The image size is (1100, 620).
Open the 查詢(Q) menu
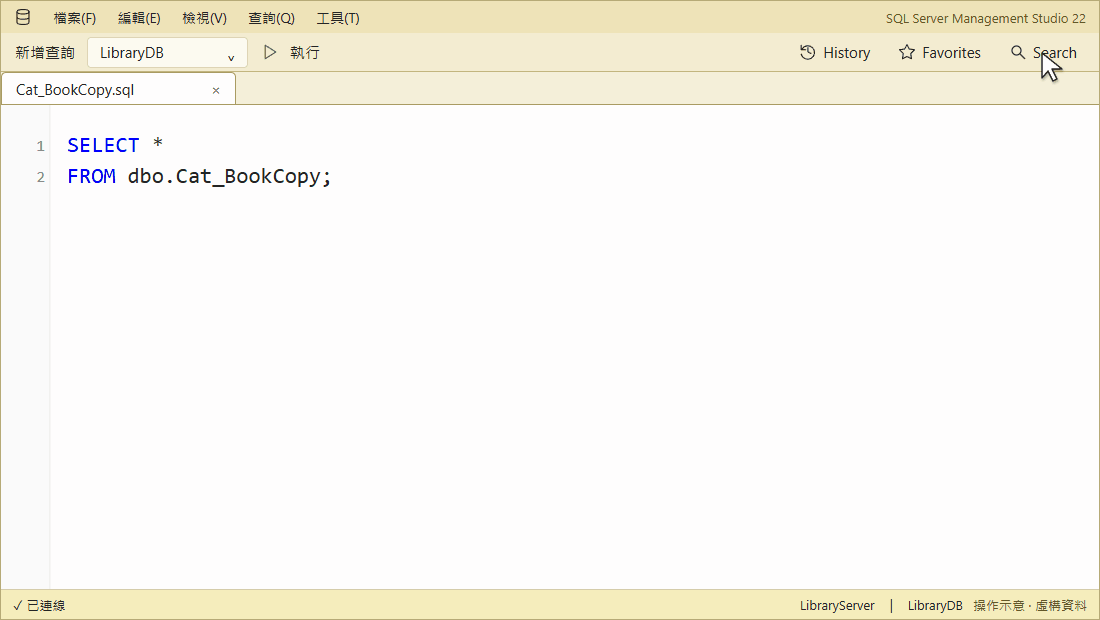tap(271, 18)
